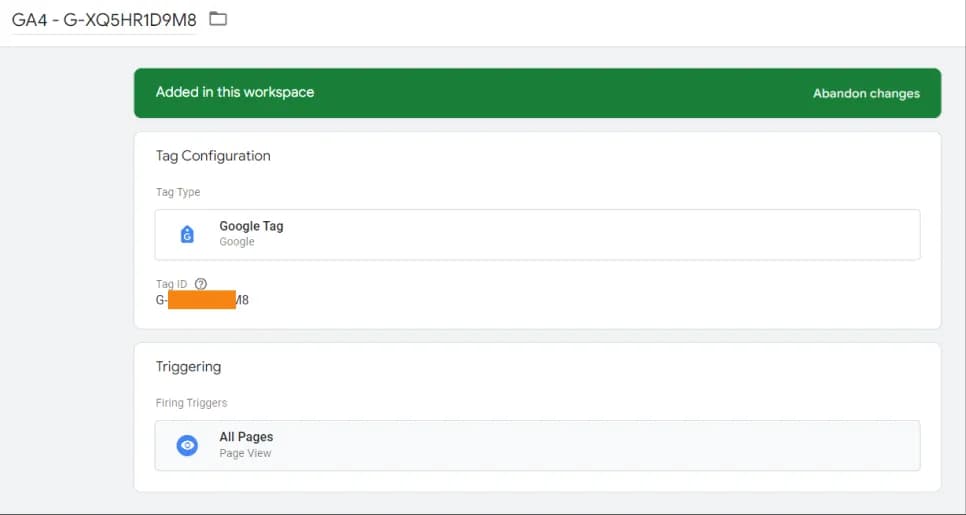
Task: Click the folder icon beside the tag name
Action: 218,19
